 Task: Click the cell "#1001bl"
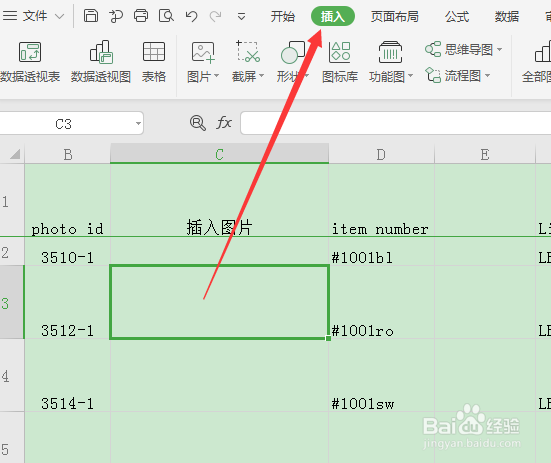tap(382, 251)
